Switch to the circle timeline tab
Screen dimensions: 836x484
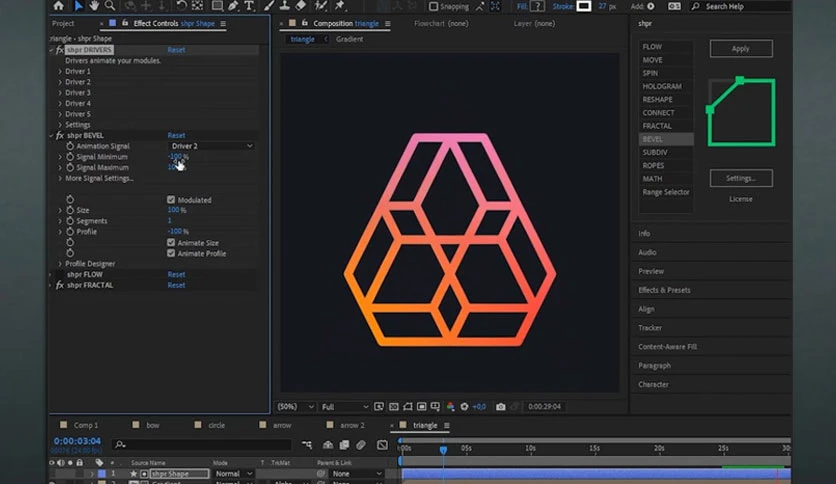pos(216,425)
